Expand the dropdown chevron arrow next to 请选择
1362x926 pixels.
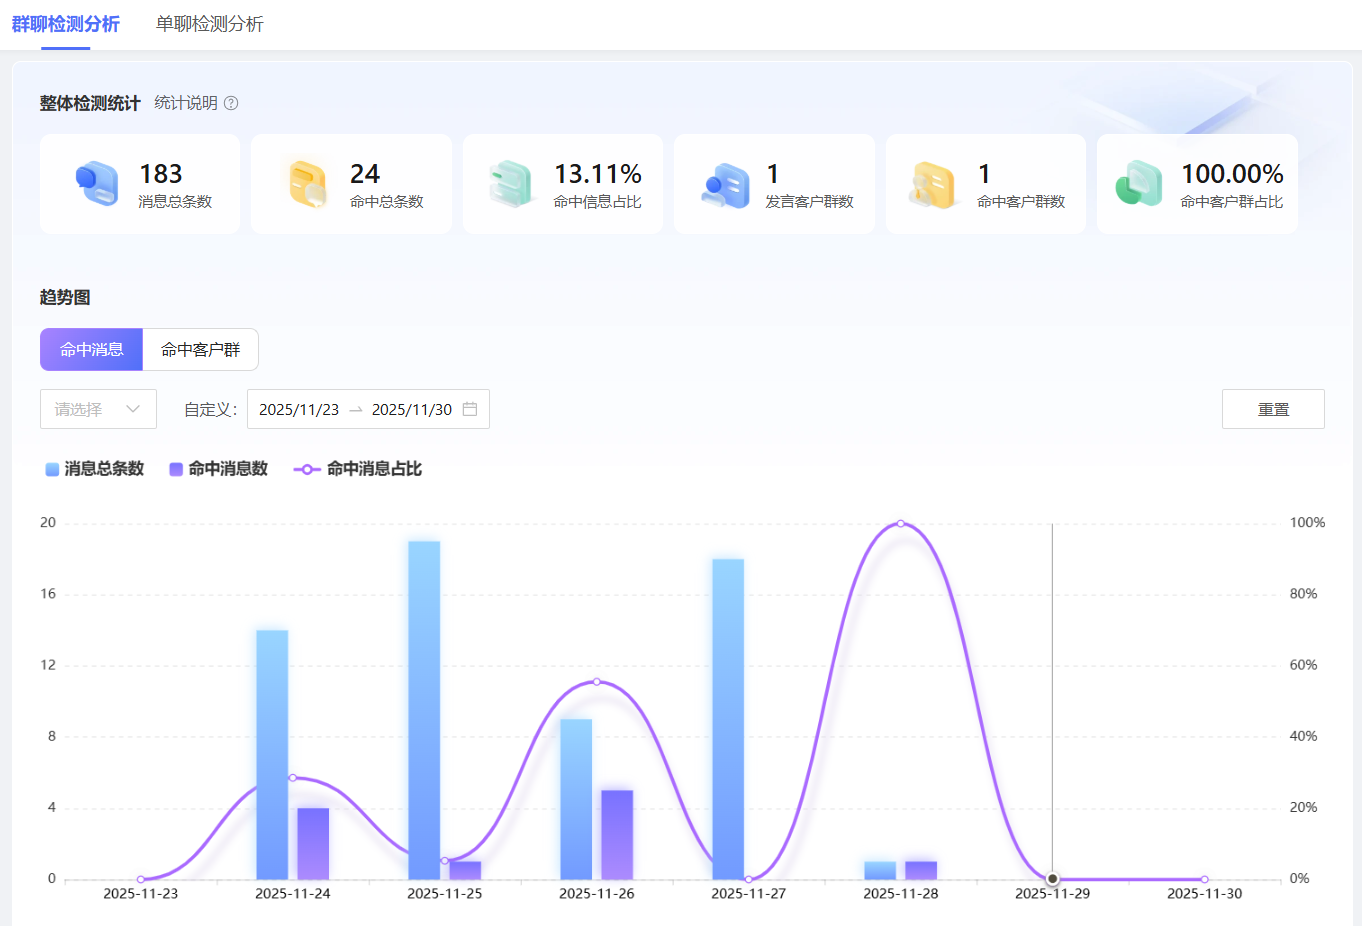pyautogui.click(x=133, y=409)
